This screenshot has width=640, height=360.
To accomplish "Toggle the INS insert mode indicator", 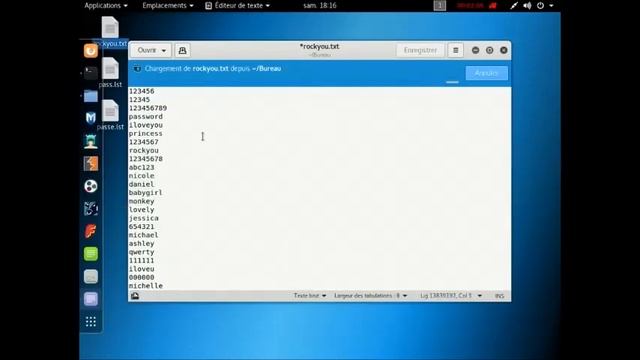I will click(x=500, y=296).
